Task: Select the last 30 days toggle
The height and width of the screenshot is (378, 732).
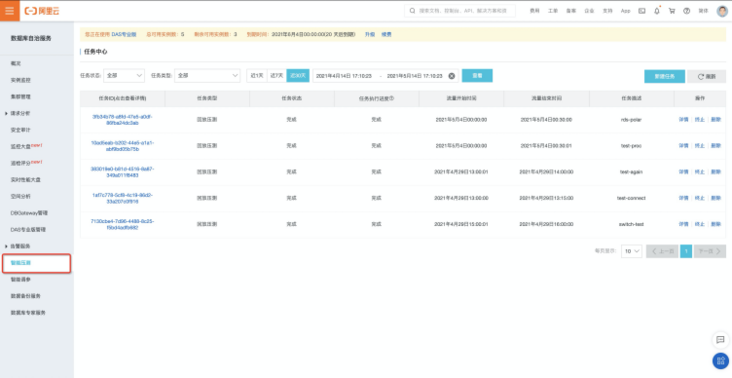Action: [298, 76]
